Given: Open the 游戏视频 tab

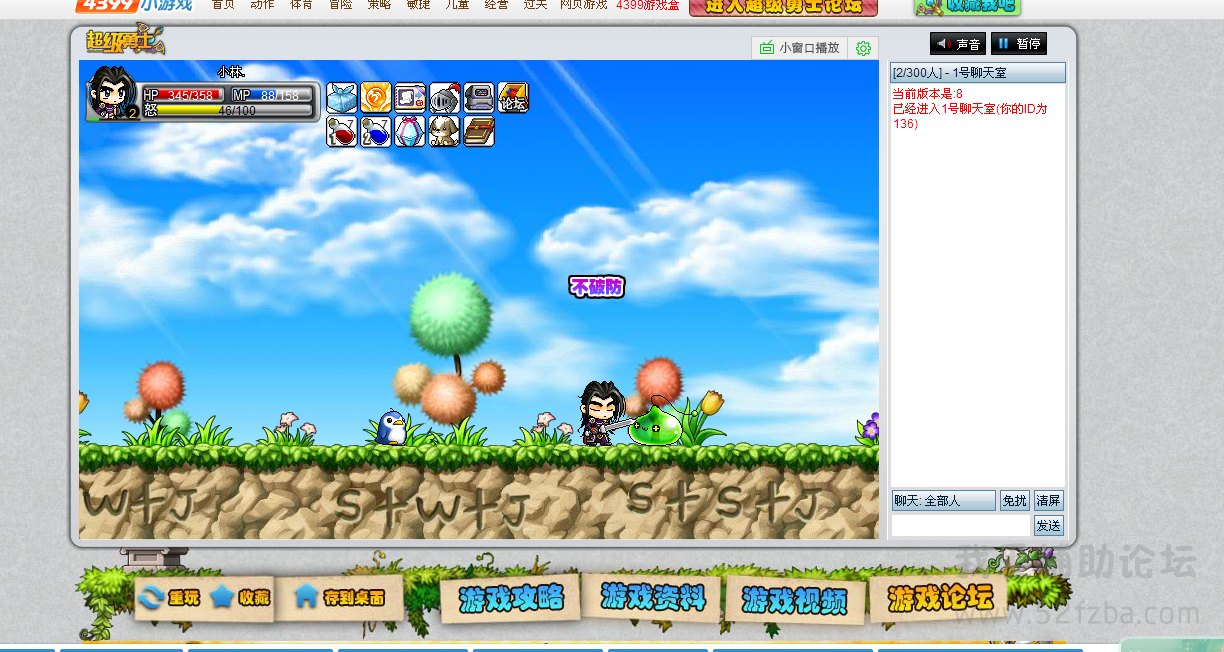Looking at the screenshot, I should (794, 601).
